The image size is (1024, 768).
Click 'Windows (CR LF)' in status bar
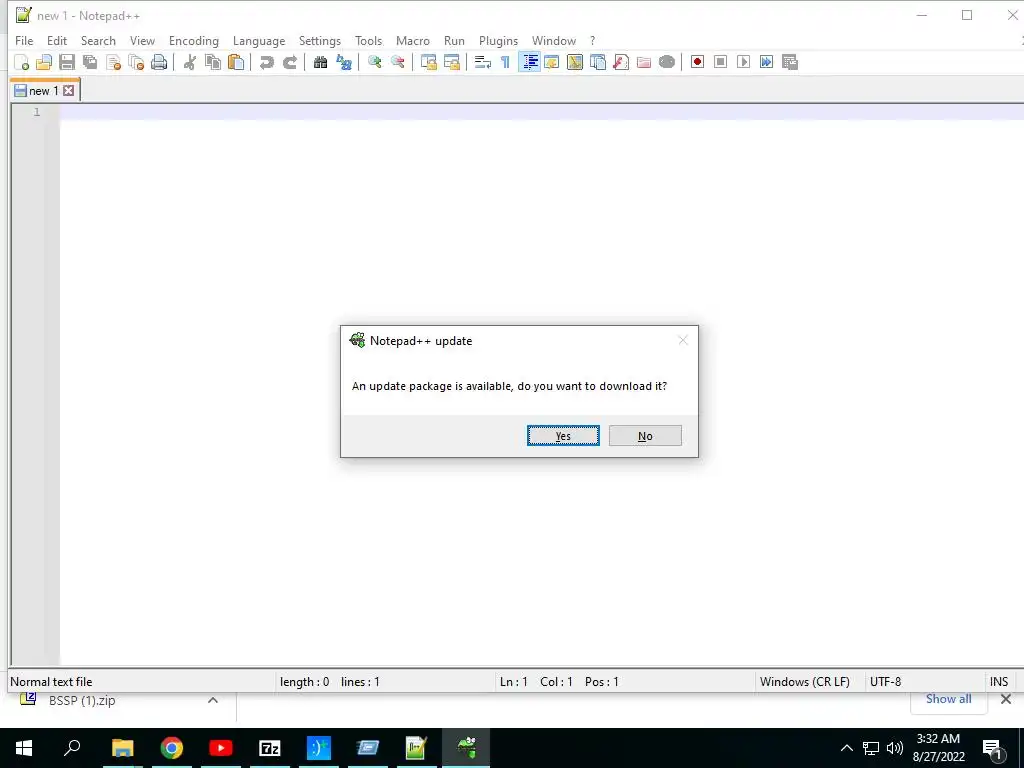pos(805,682)
